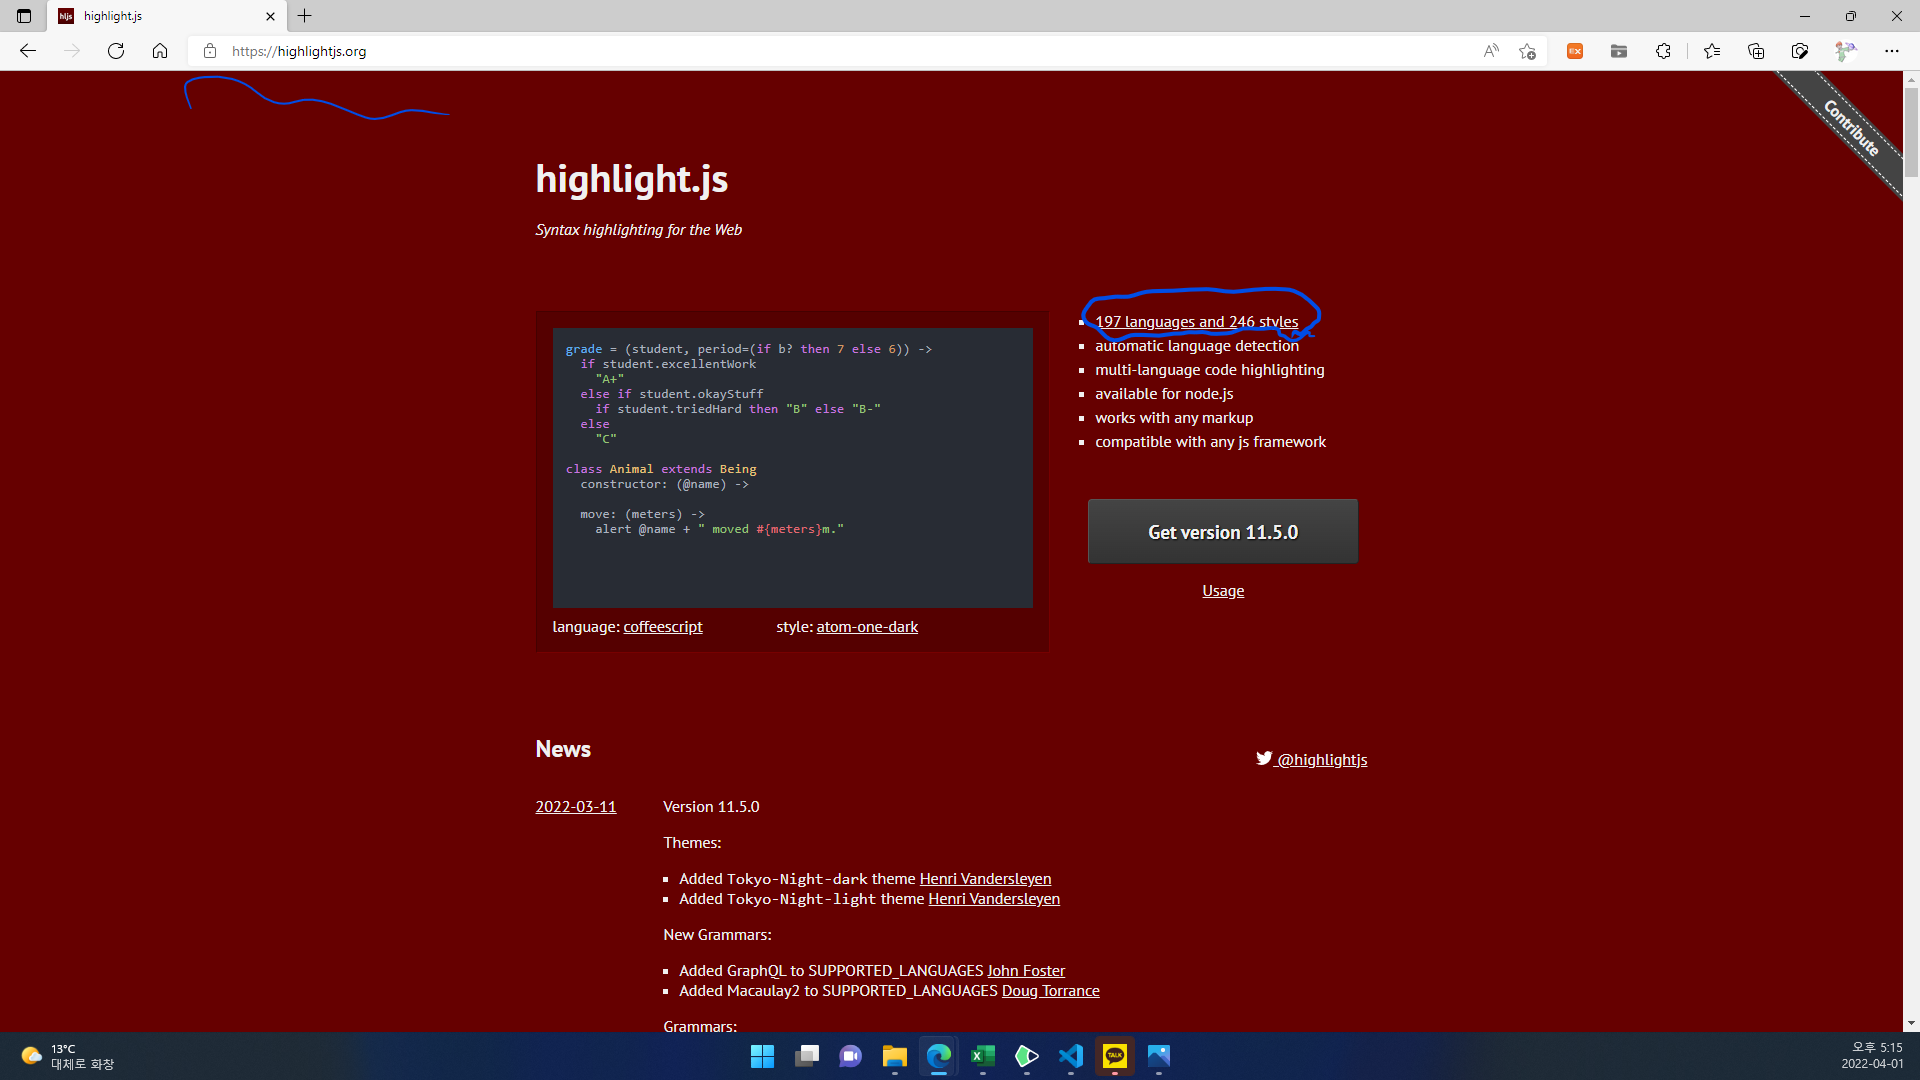Open Windows Start menu
Screen dimensions: 1920x1080
[762, 1056]
